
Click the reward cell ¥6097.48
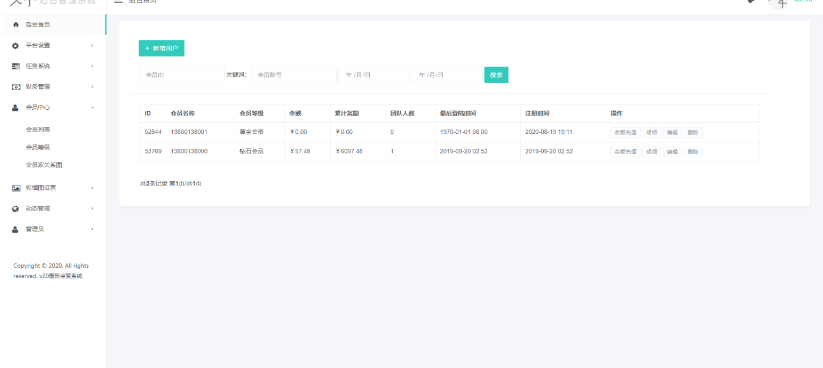(349, 152)
